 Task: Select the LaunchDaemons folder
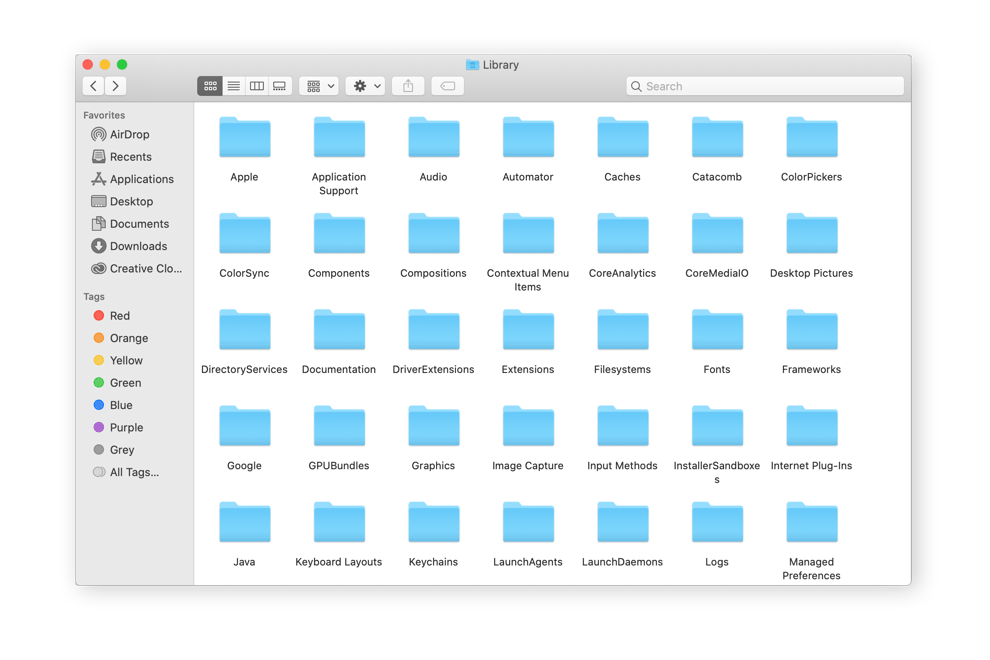click(x=623, y=534)
